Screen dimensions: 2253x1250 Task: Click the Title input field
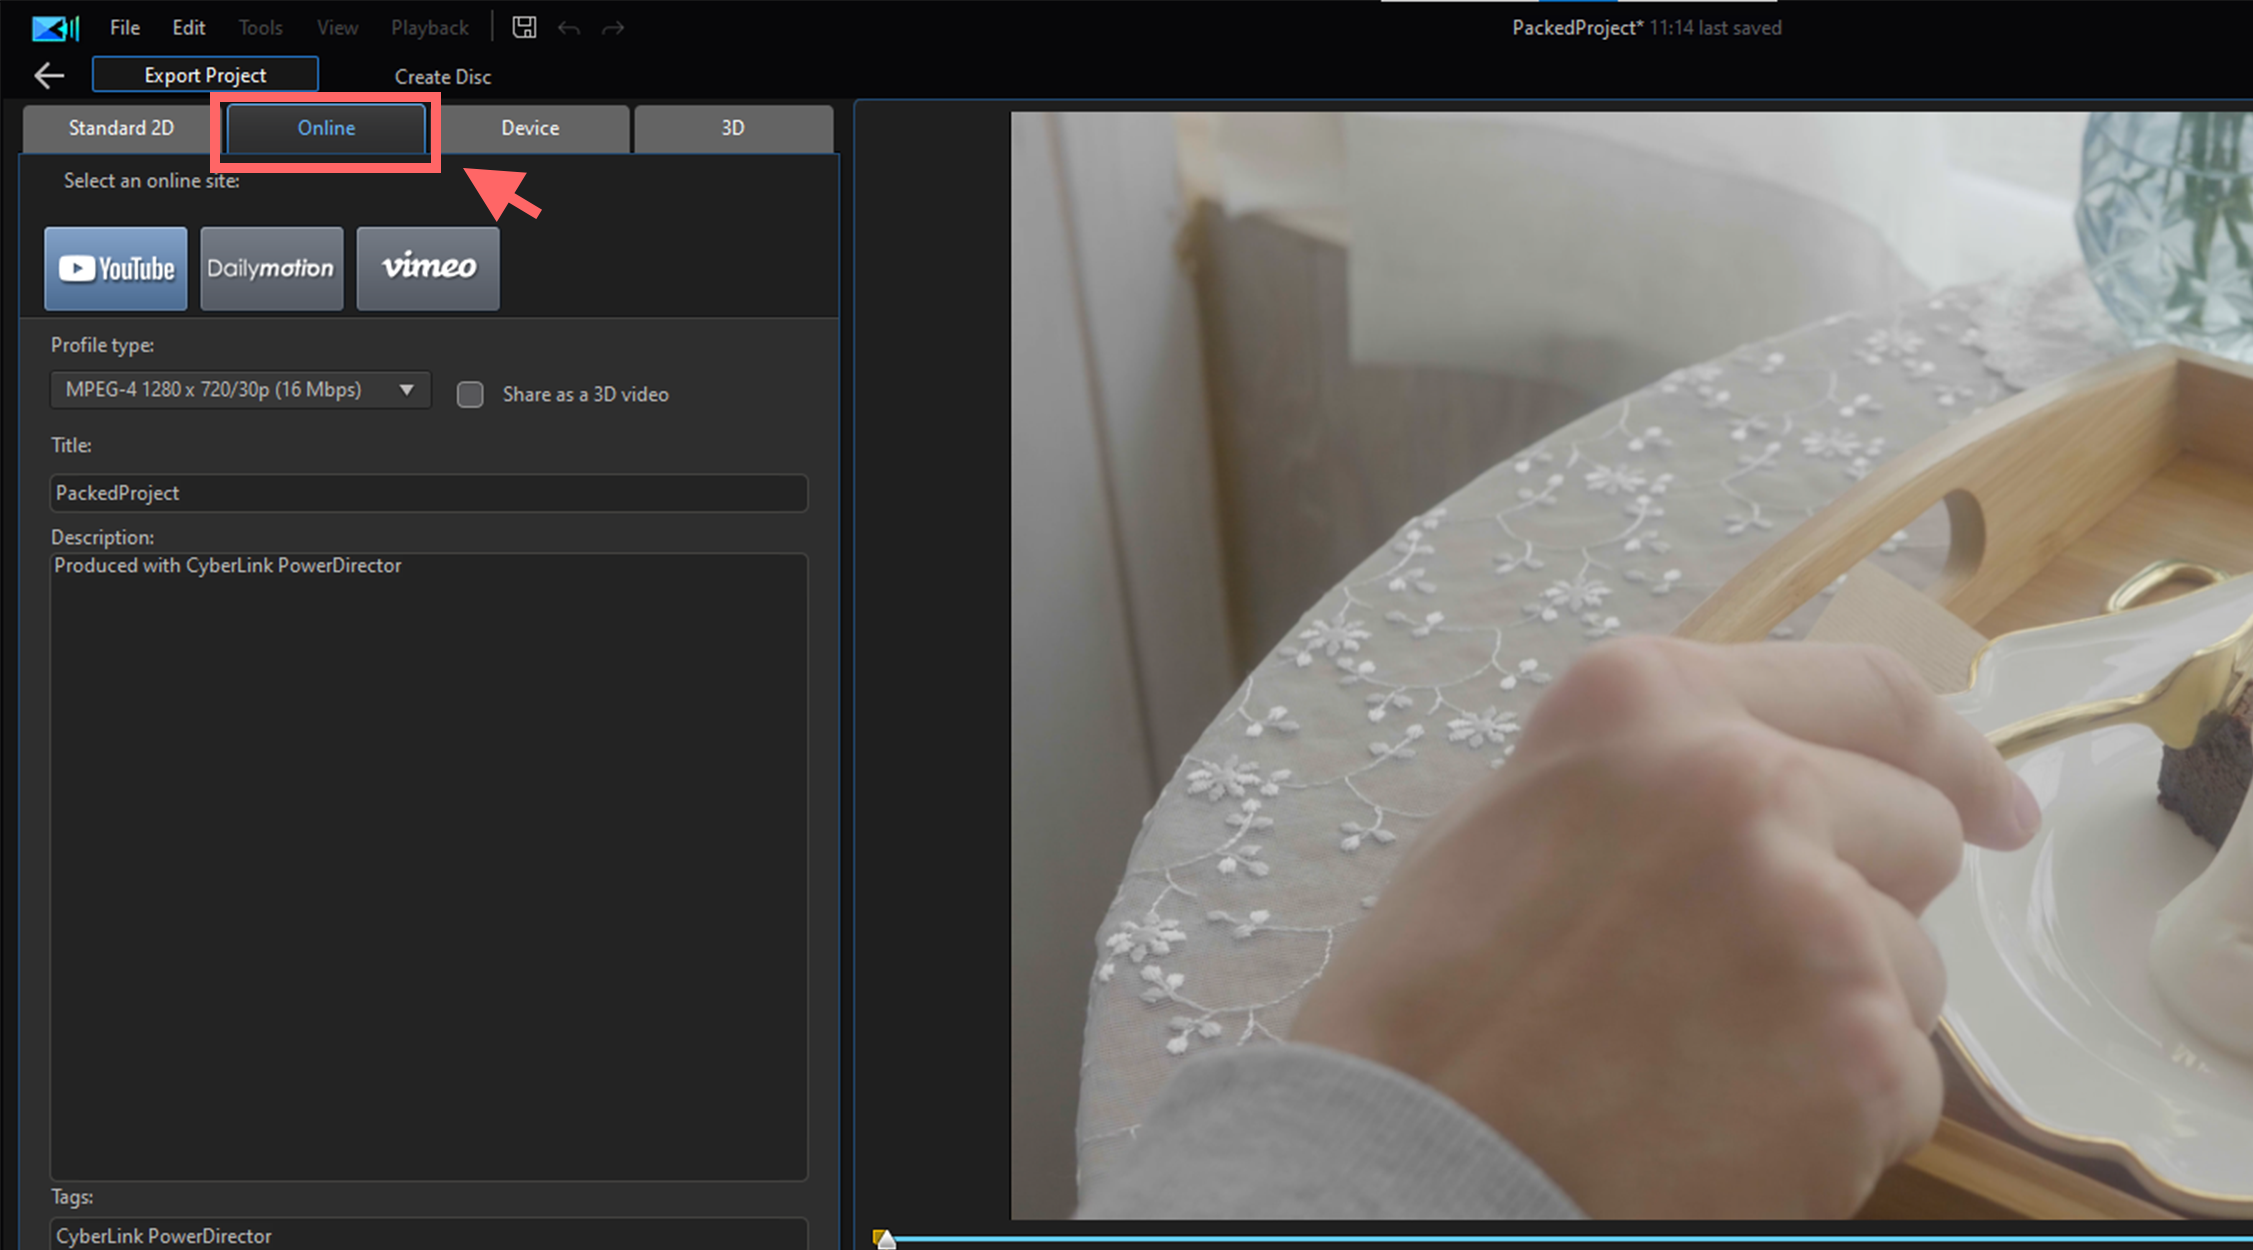pos(429,493)
